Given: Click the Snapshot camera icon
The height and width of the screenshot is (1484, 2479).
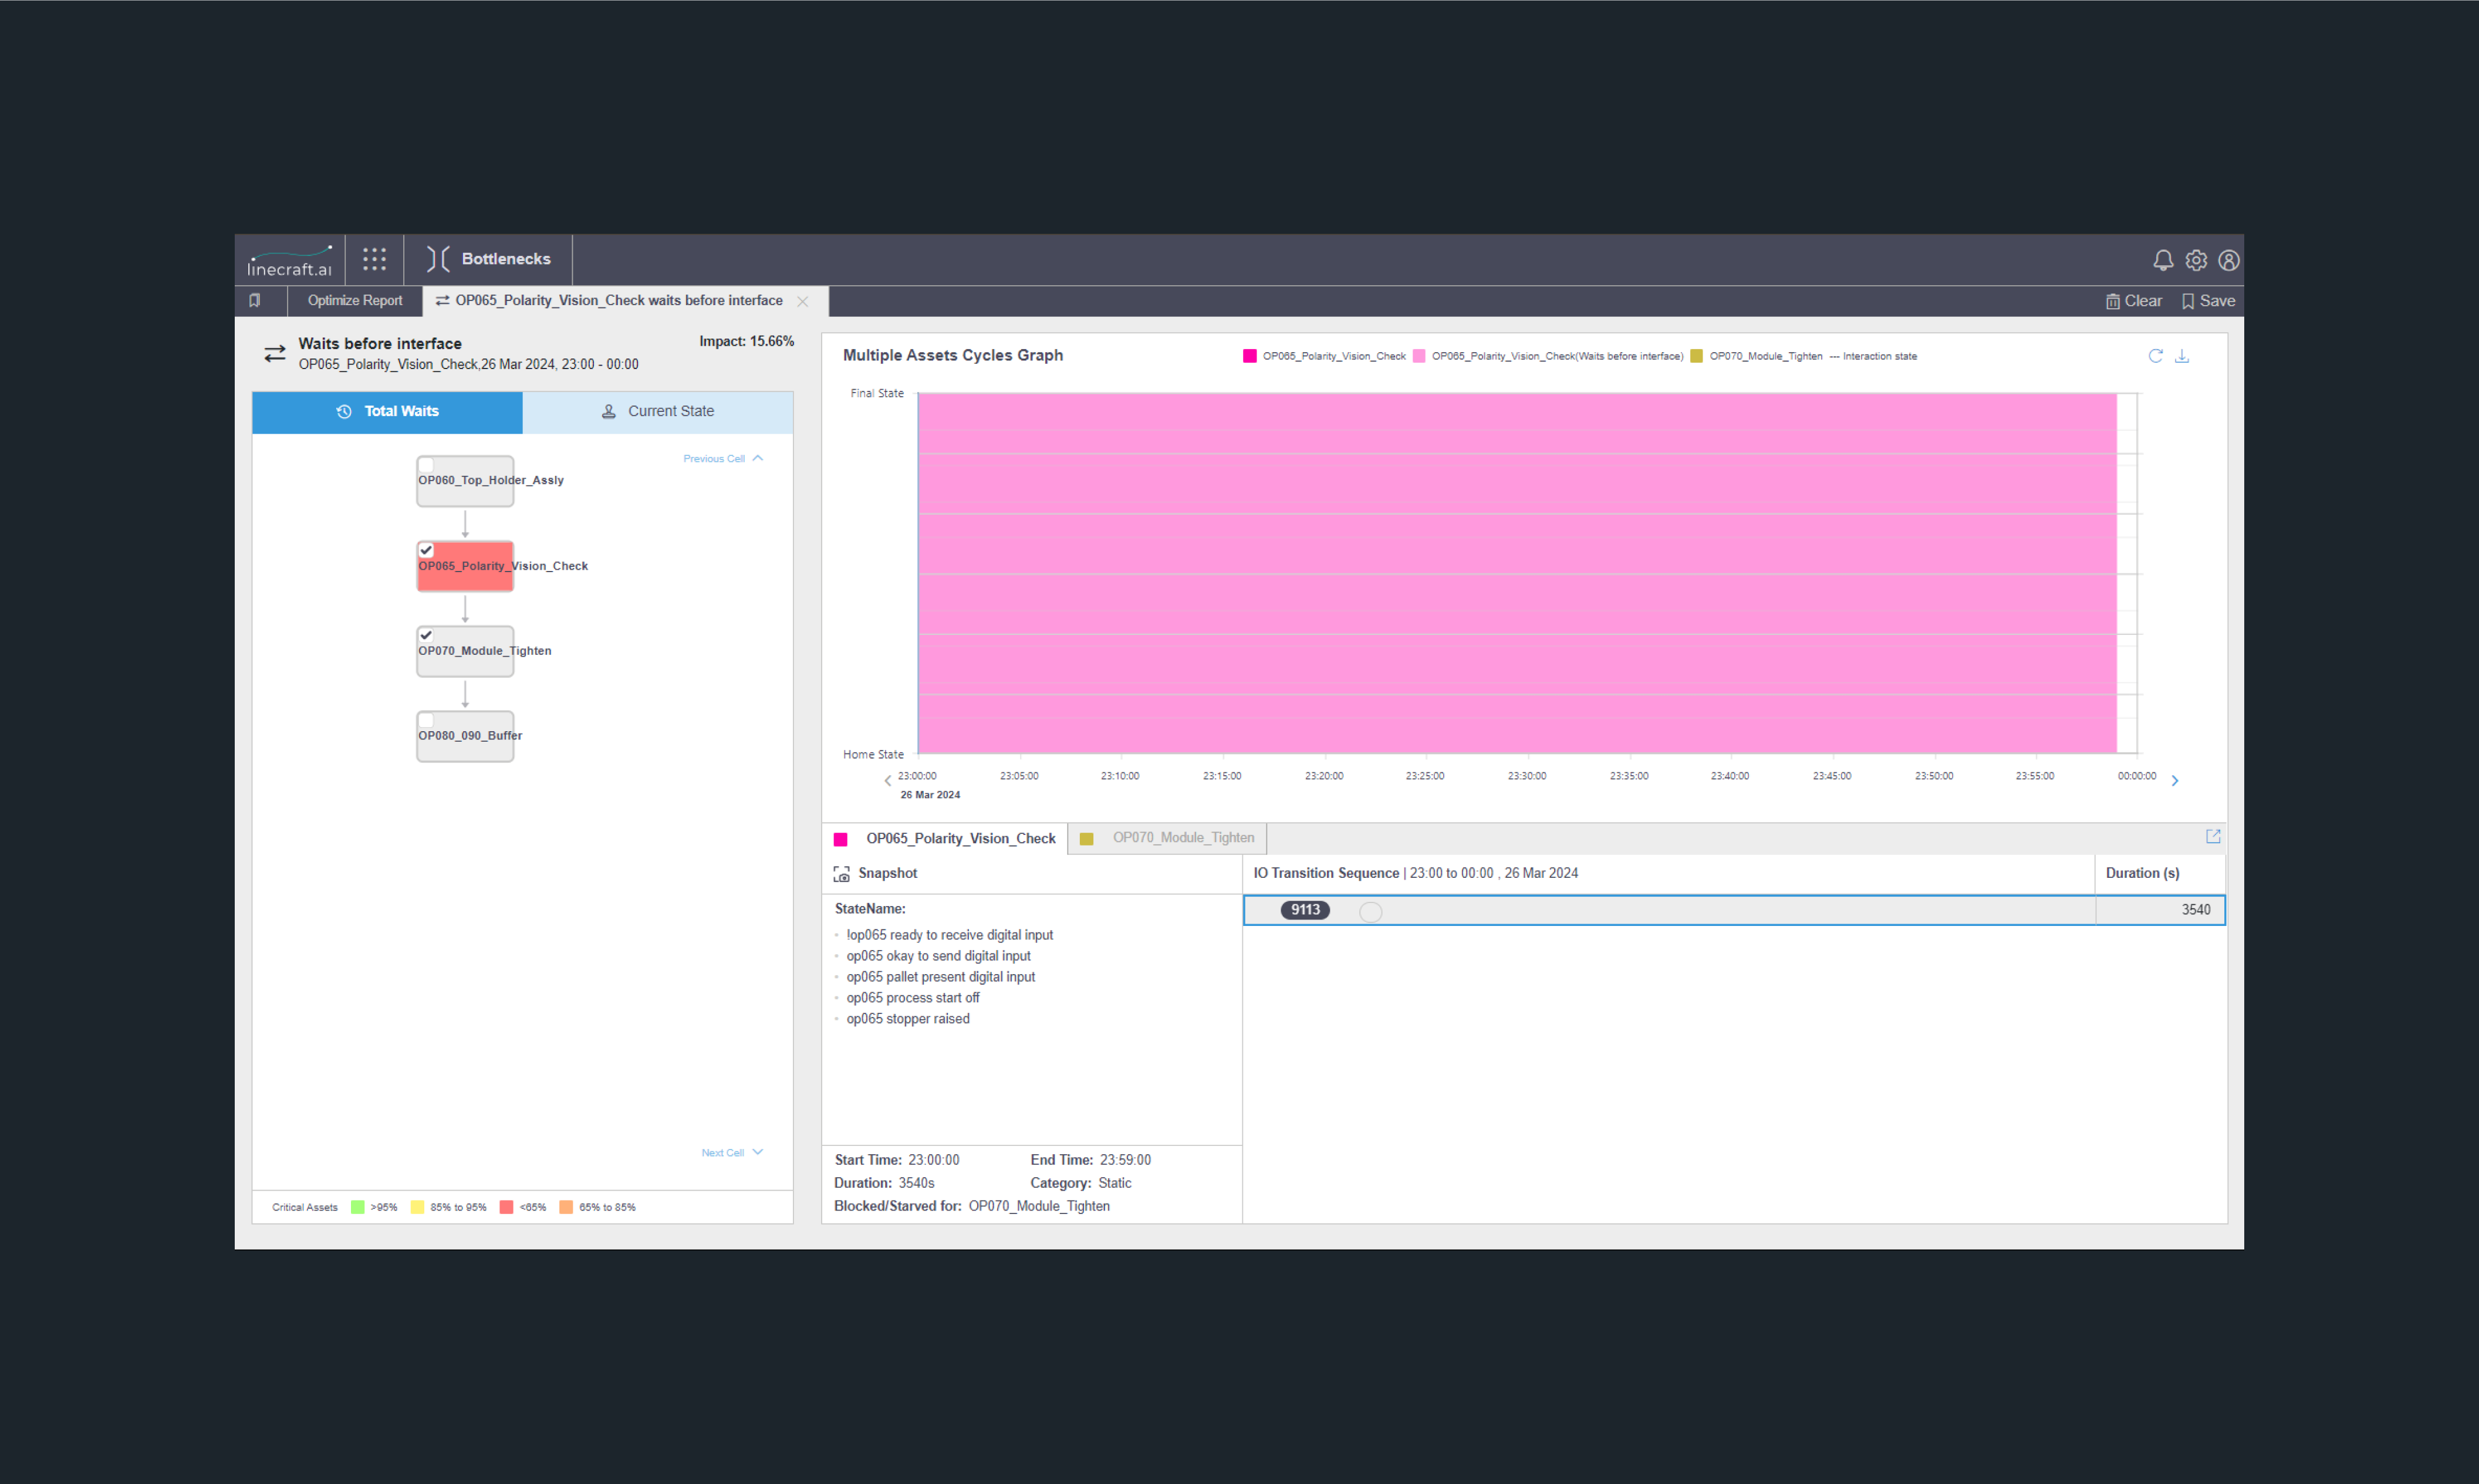Looking at the screenshot, I should click(x=842, y=874).
